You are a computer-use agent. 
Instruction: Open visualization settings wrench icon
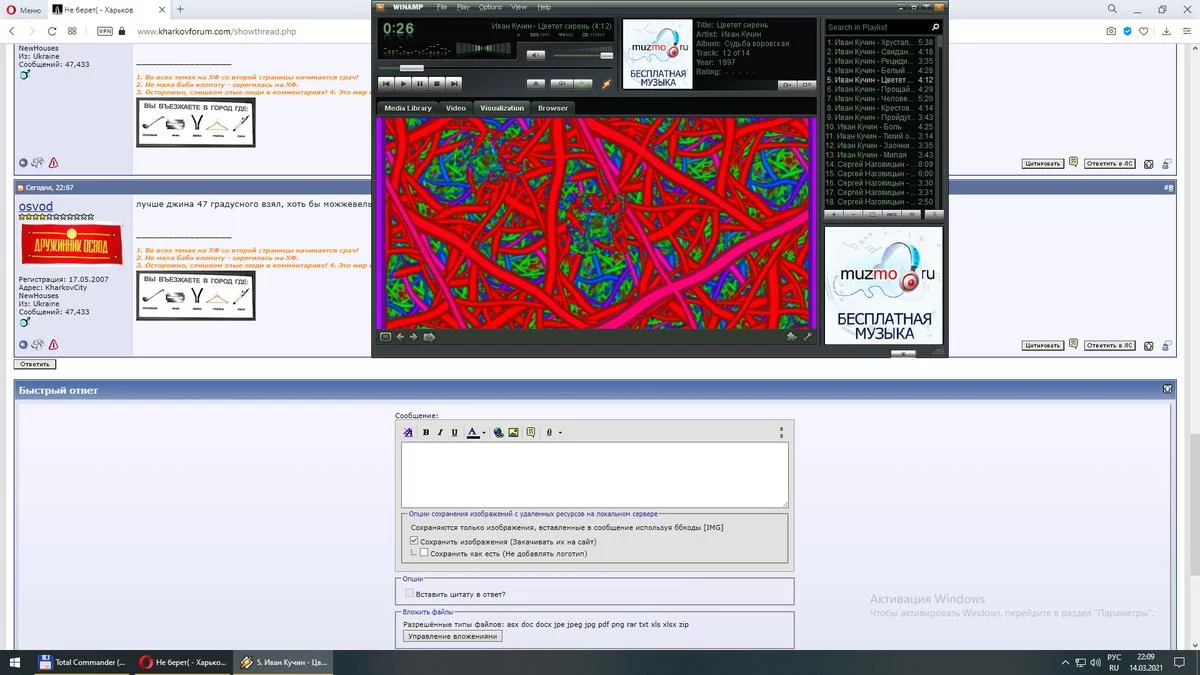[807, 337]
